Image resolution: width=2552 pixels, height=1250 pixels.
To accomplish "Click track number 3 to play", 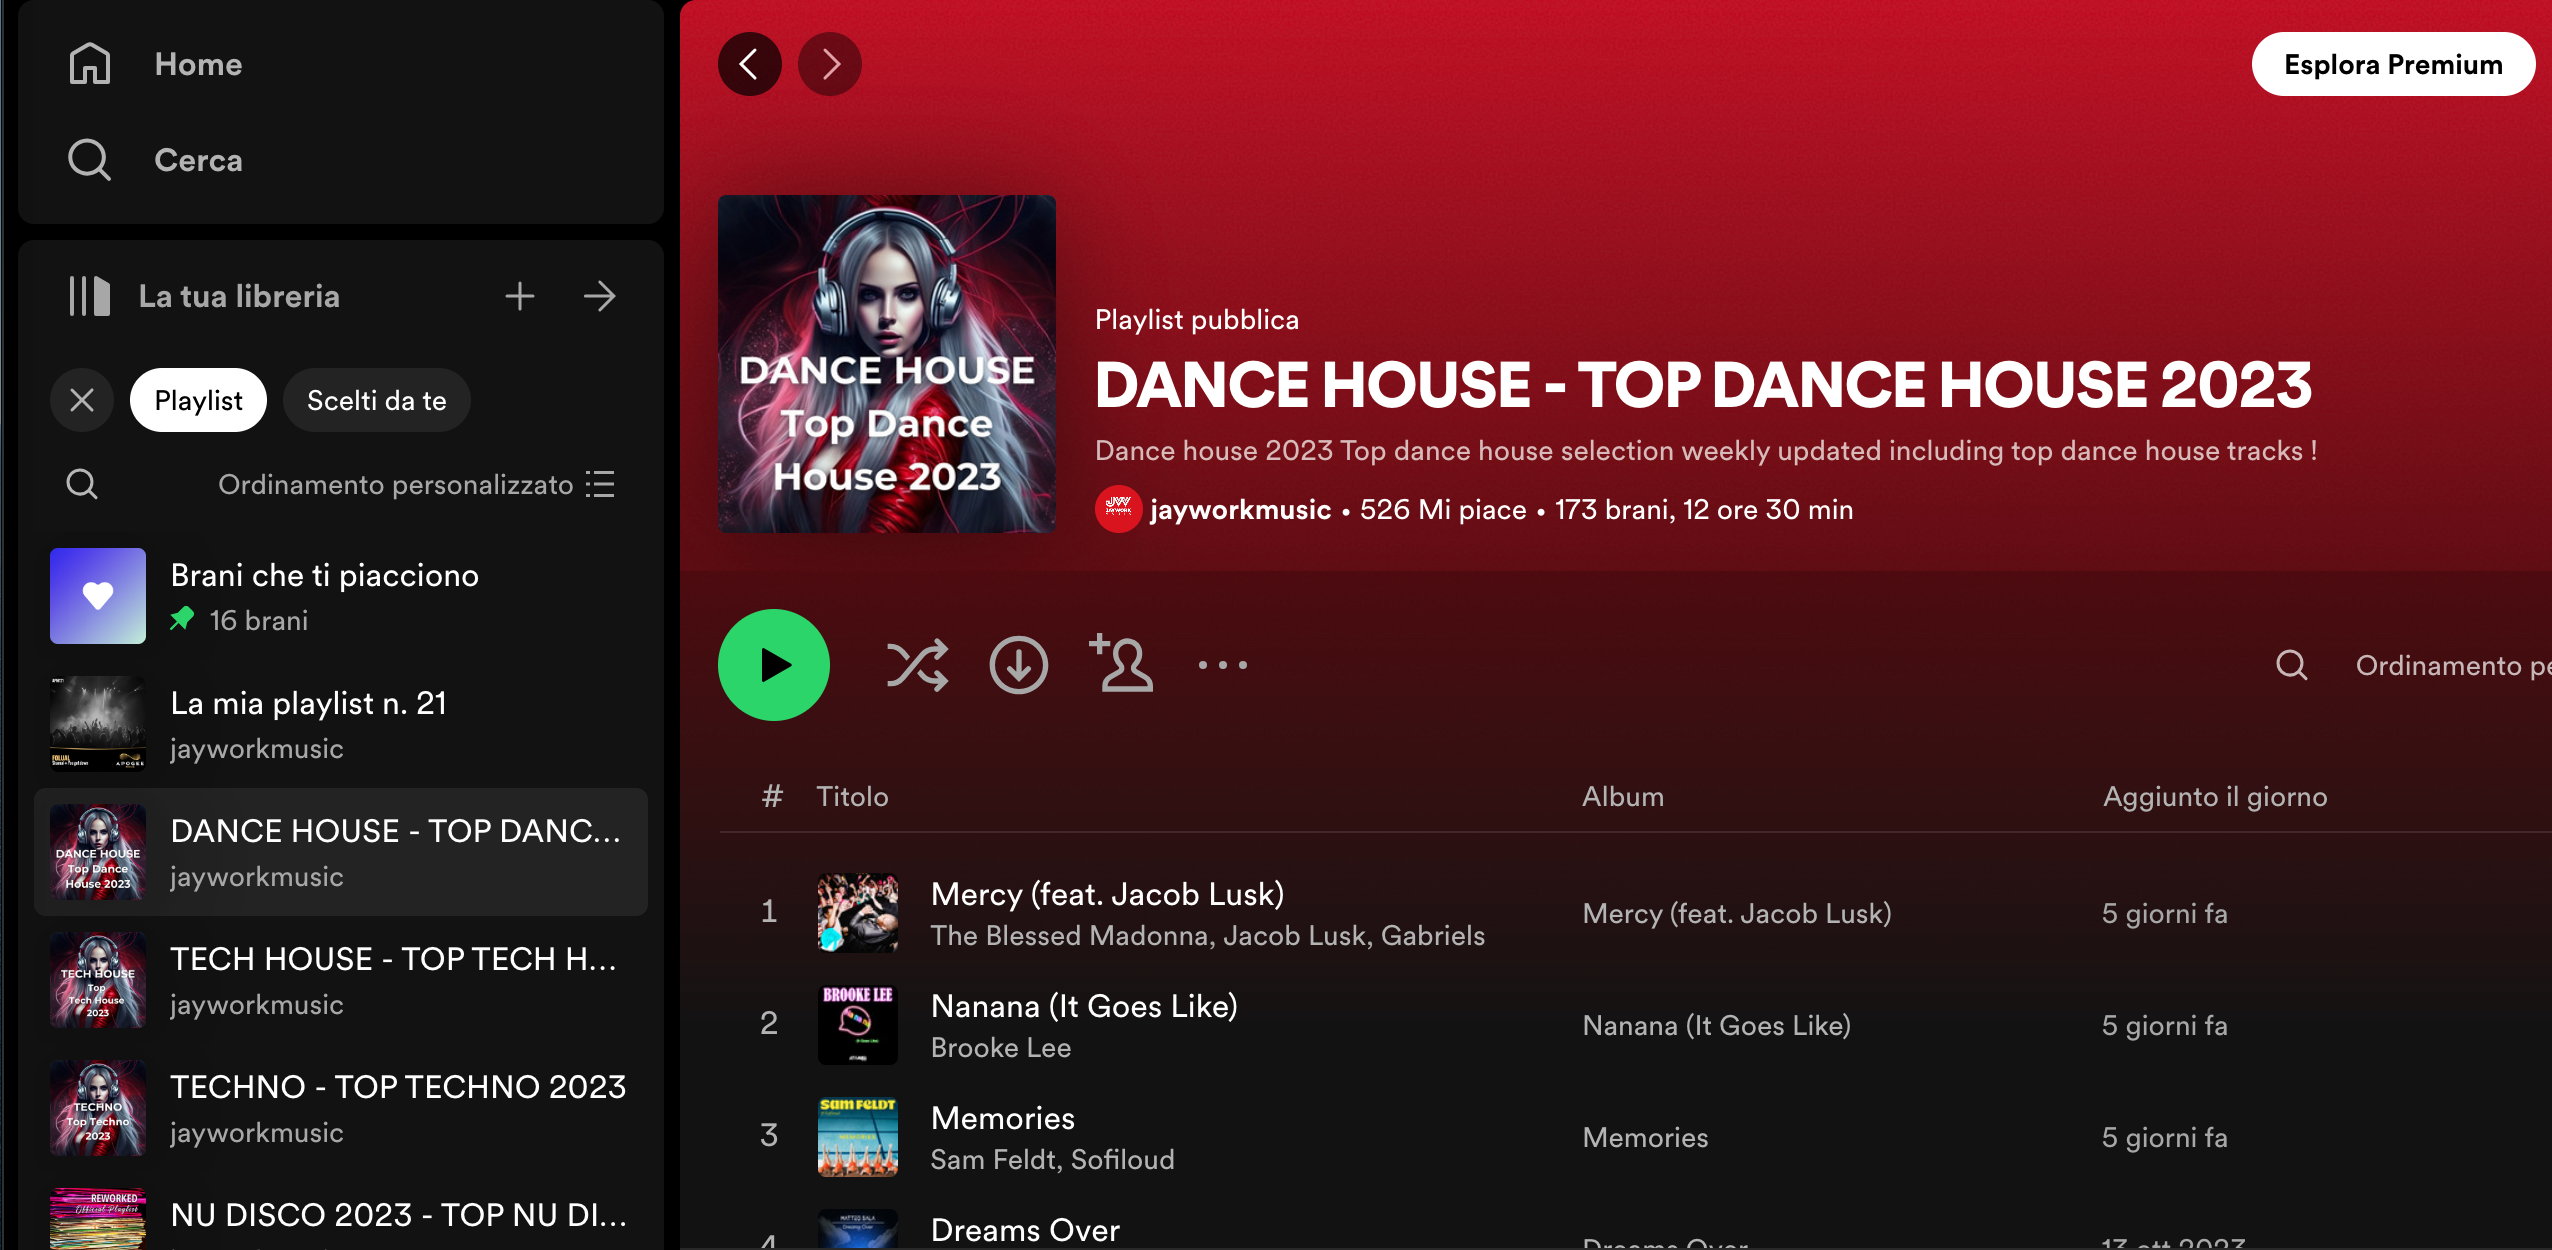I will (769, 1135).
